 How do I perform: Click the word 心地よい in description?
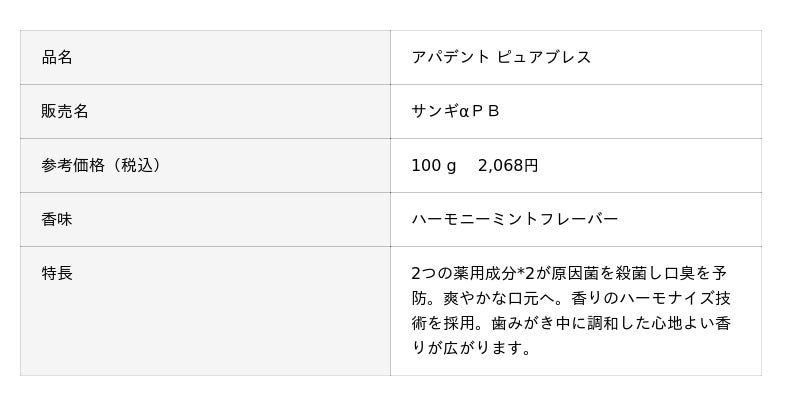[685, 323]
